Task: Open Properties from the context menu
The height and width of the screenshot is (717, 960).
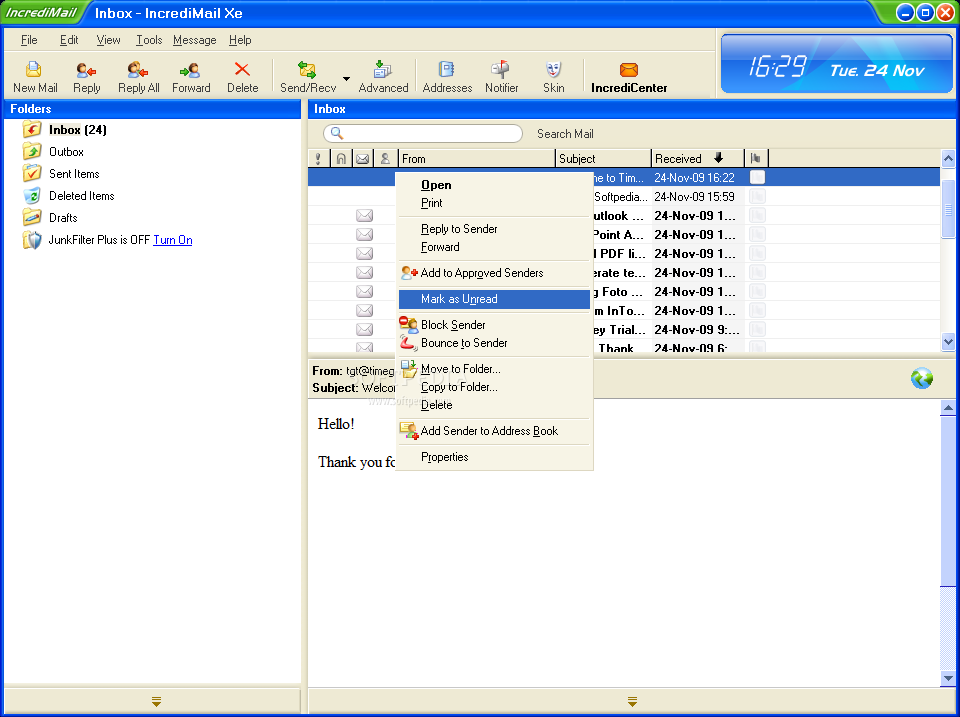Action: click(494, 457)
